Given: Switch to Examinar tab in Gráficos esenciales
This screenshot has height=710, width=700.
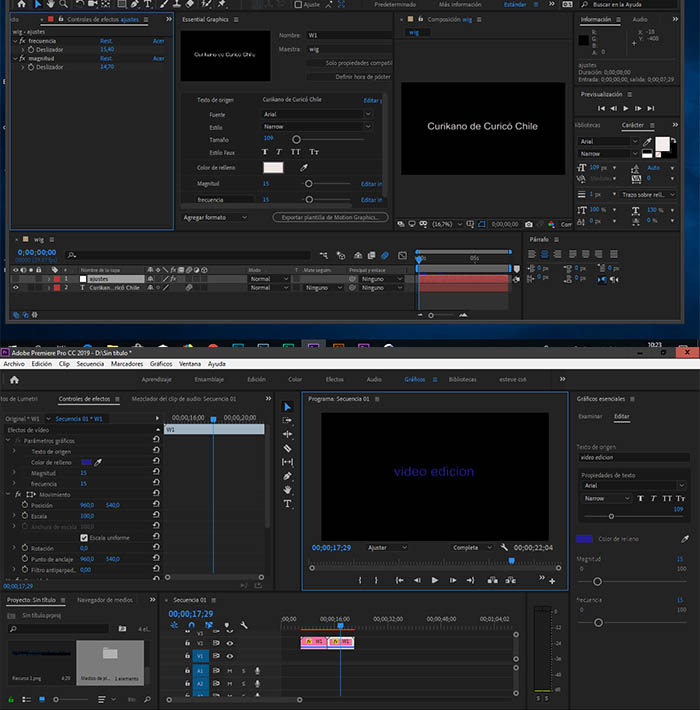Looking at the screenshot, I should 590,417.
